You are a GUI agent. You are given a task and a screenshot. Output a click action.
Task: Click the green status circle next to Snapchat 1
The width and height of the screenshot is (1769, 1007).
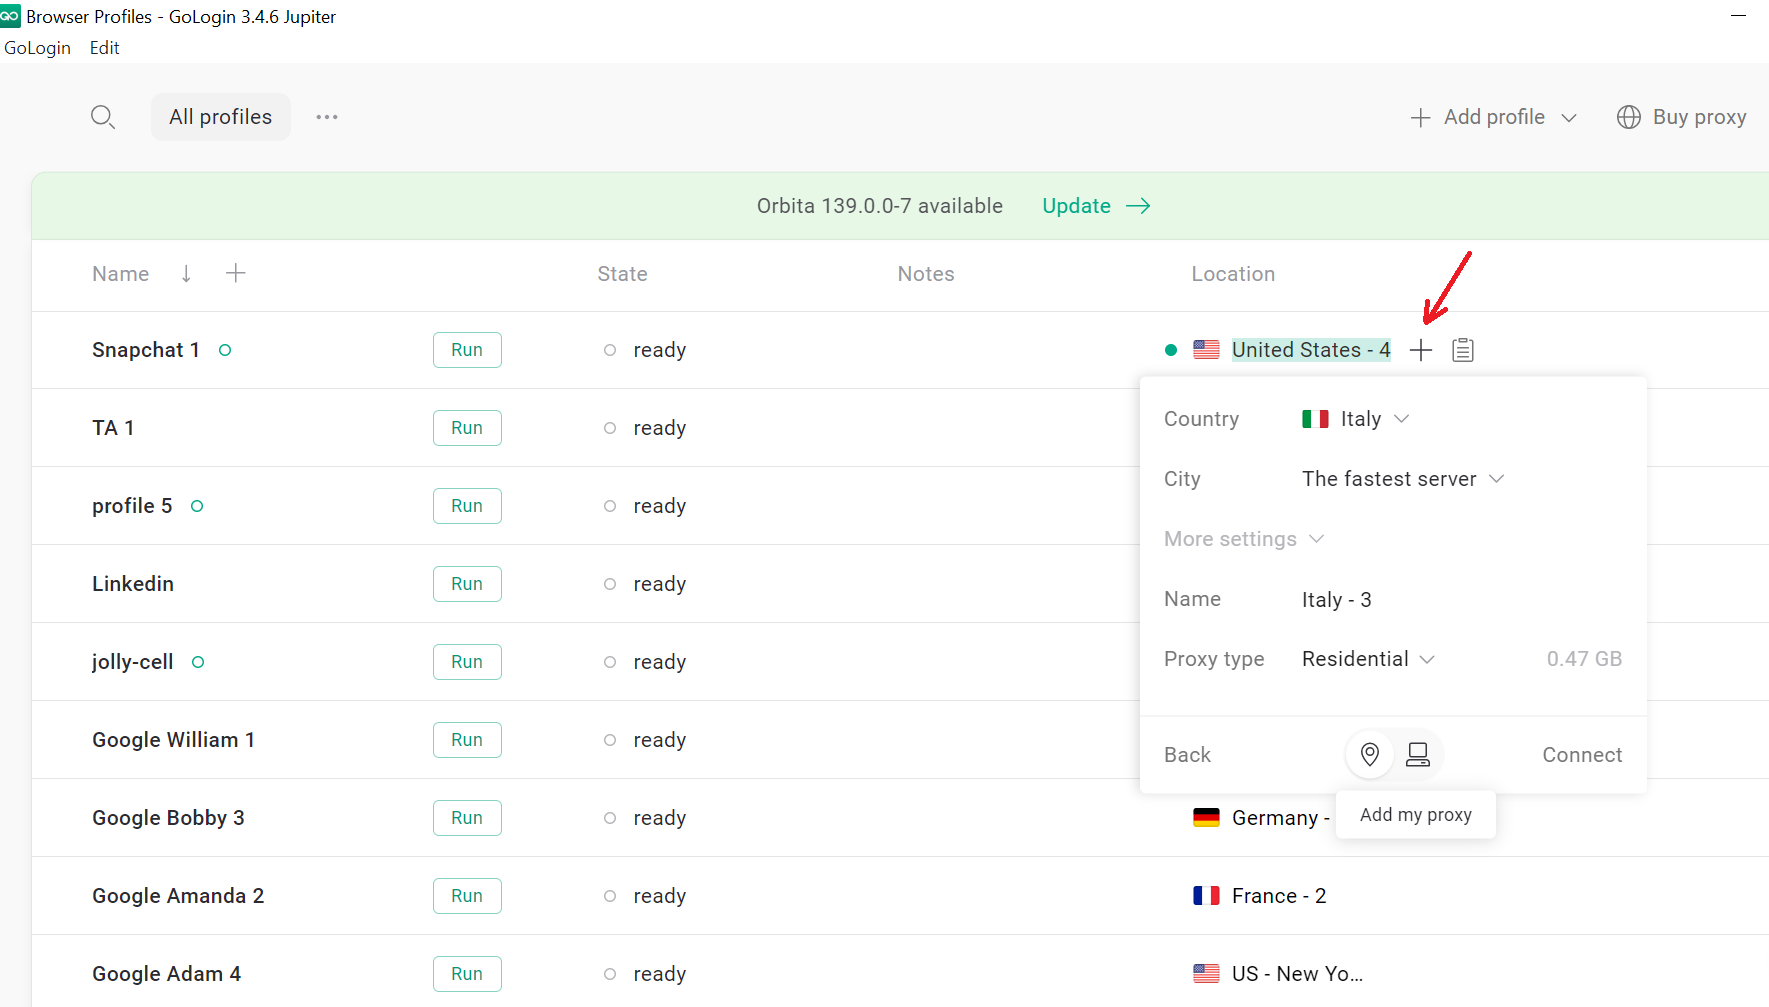(x=225, y=350)
